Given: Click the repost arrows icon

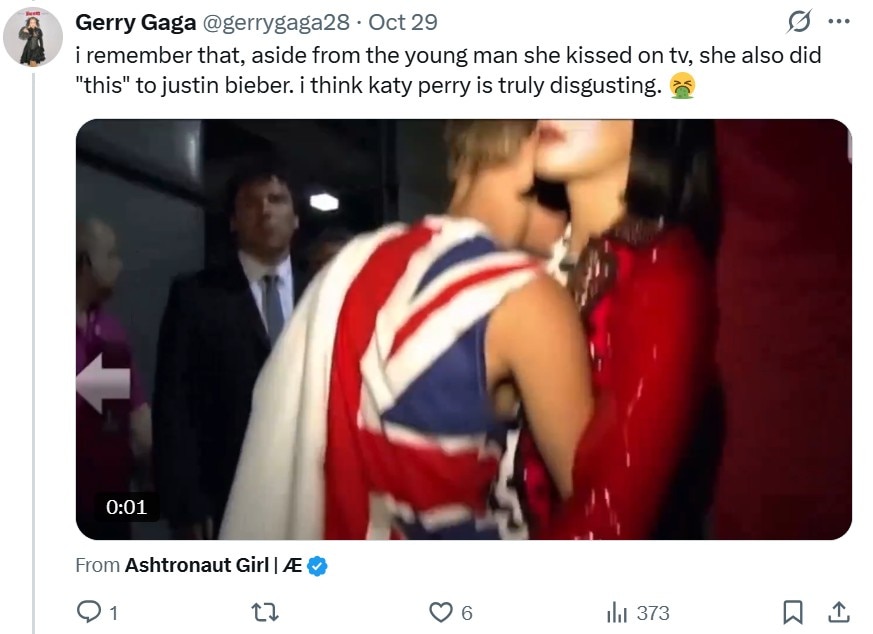Looking at the screenshot, I should pos(265,612).
